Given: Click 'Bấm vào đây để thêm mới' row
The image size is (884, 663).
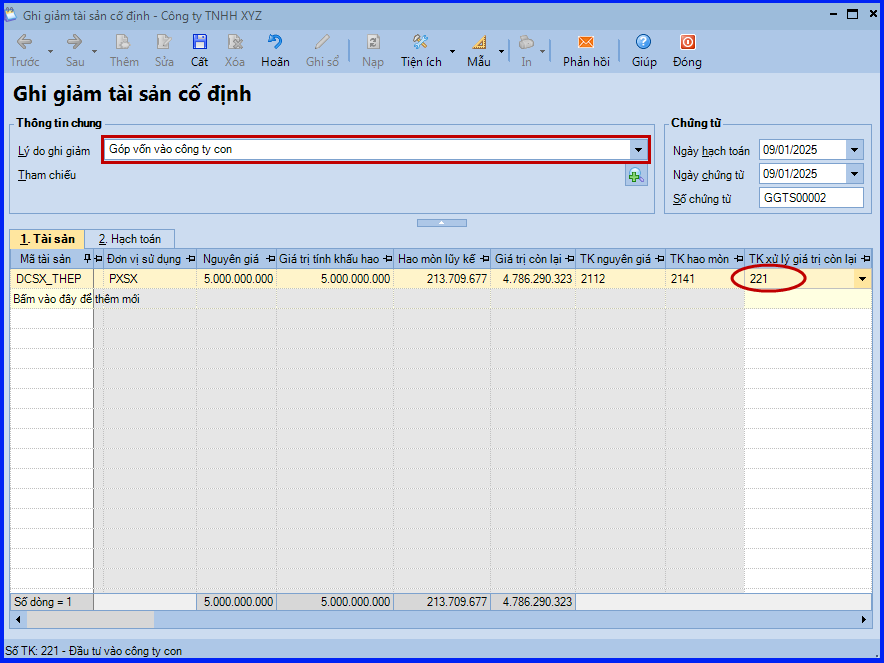Looking at the screenshot, I should click(75, 299).
